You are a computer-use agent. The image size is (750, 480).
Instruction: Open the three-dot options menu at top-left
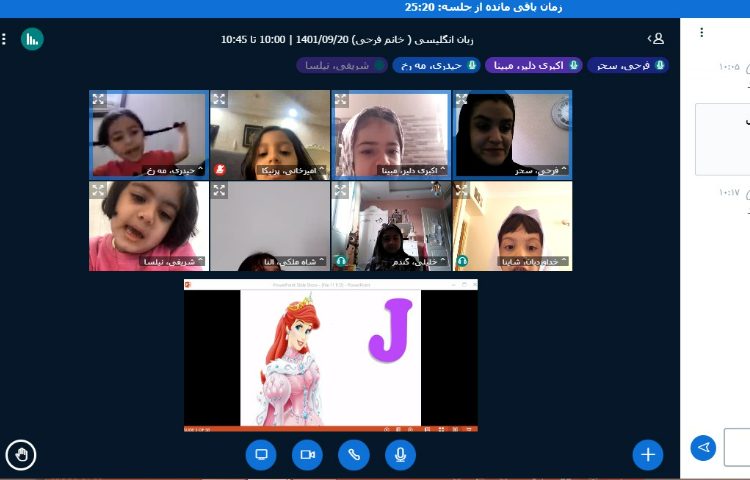pos(4,39)
